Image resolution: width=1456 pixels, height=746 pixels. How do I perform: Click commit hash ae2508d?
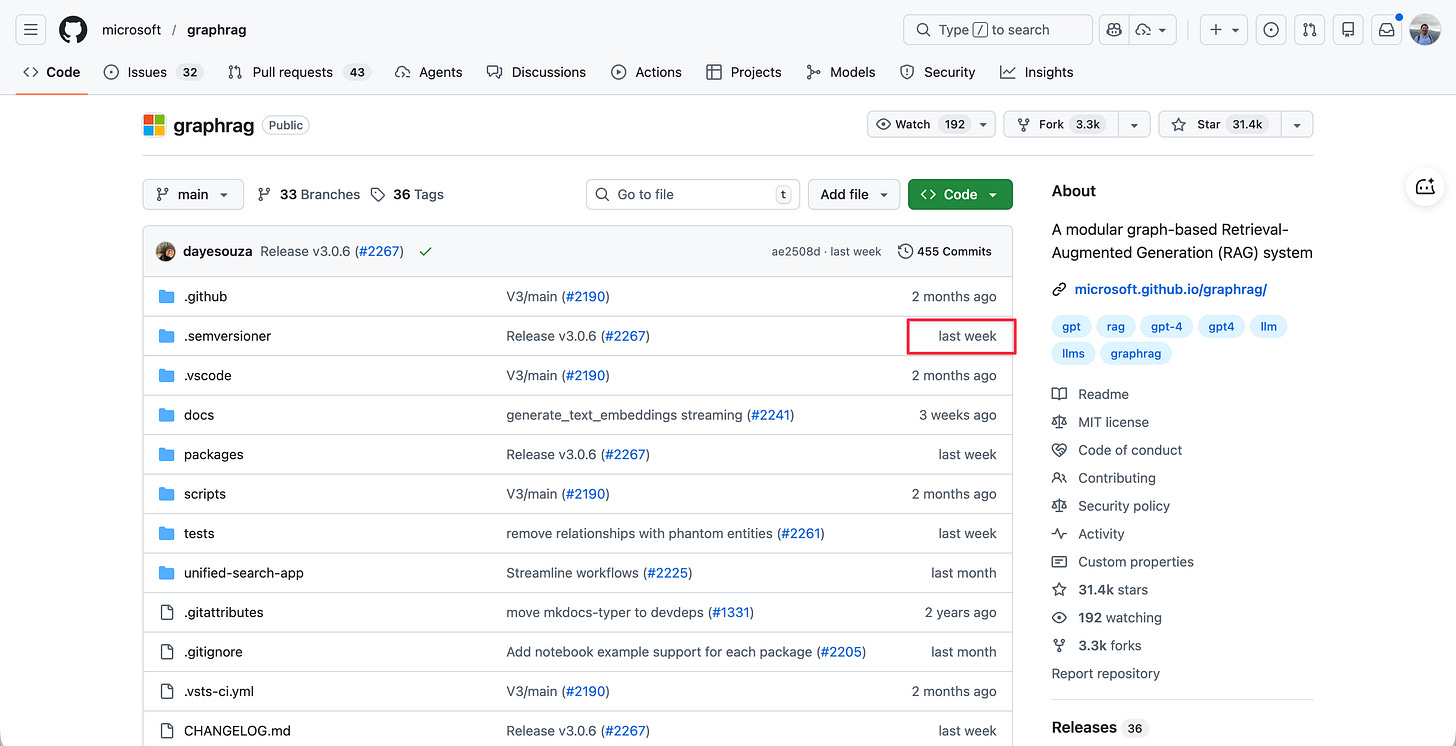coord(795,251)
